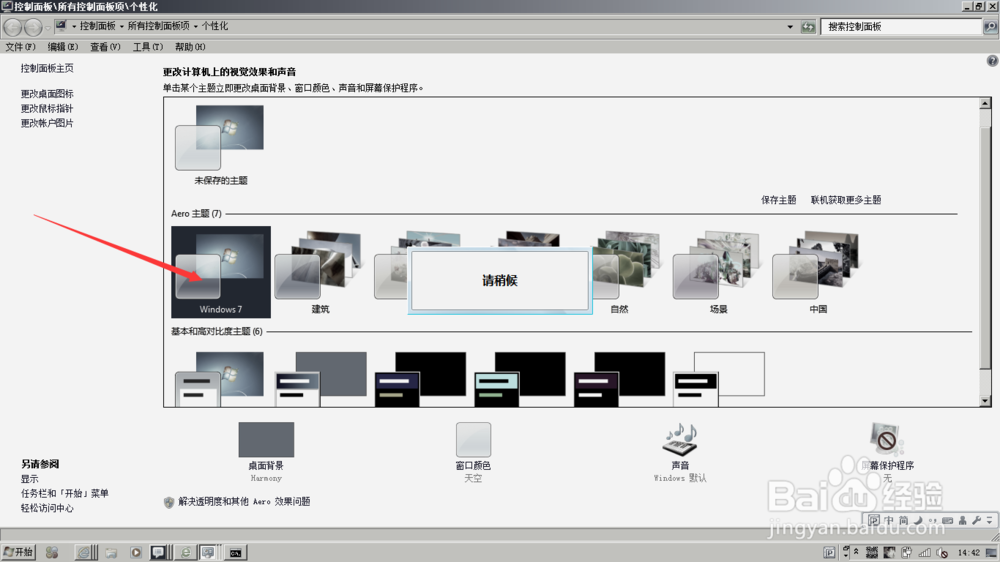Click the network signal tray icon
This screenshot has height=562, width=1000.
tap(925, 552)
